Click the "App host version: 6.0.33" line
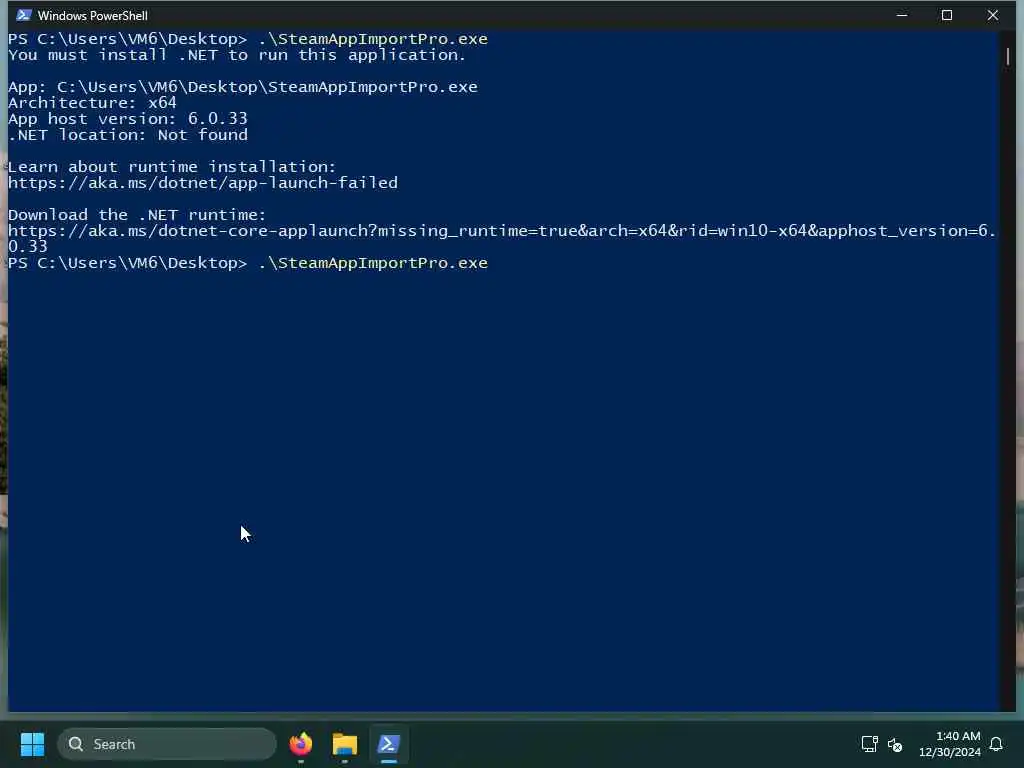This screenshot has height=768, width=1024. point(127,119)
